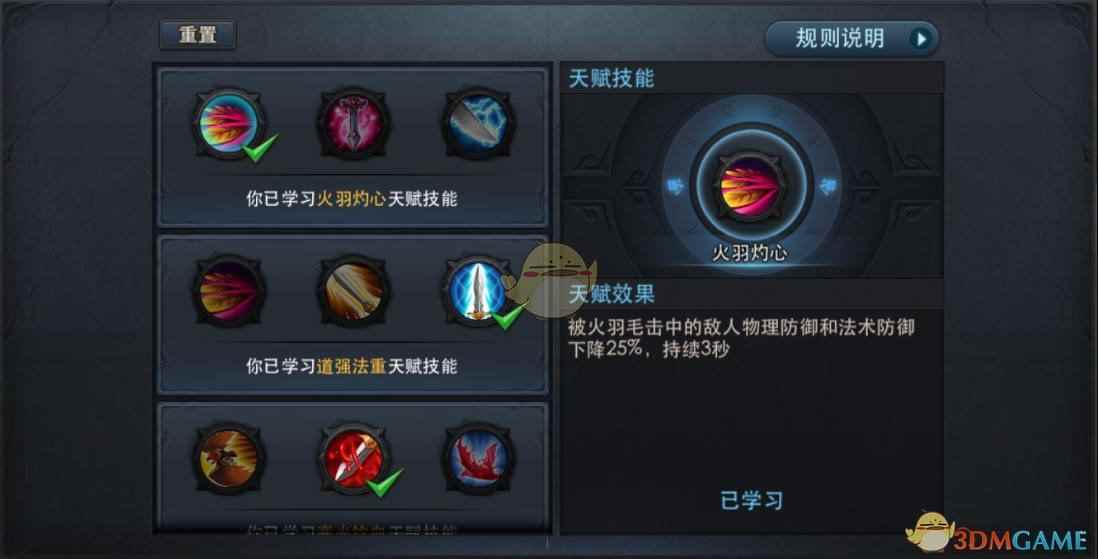1098x559 pixels.
Task: Choose the golden sword slash talent icon
Action: (x=353, y=291)
